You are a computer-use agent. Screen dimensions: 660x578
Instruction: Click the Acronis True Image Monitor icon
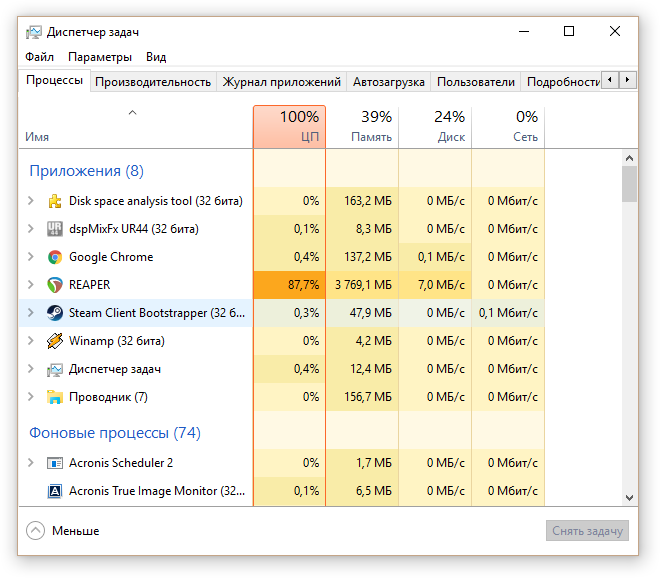click(x=55, y=491)
